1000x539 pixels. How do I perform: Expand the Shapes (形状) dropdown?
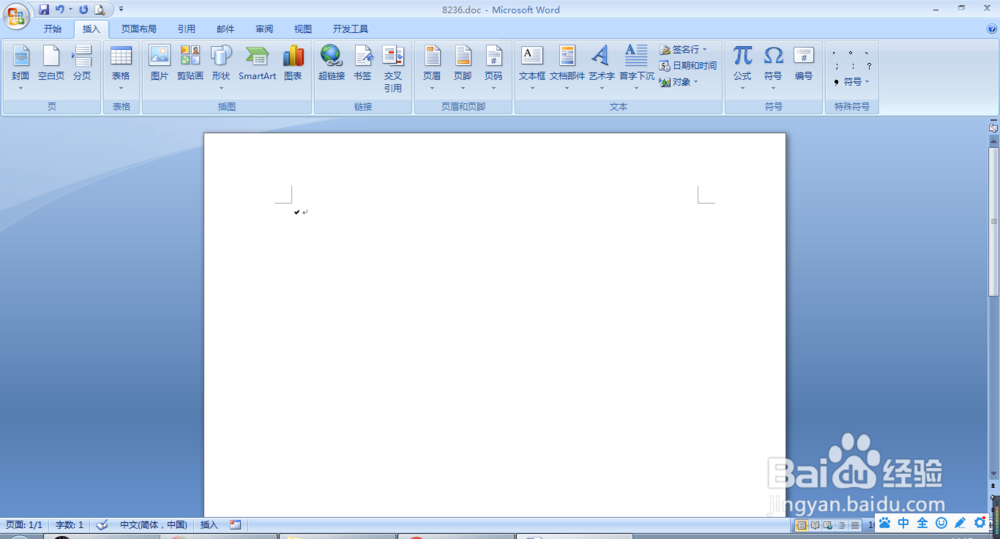[221, 88]
